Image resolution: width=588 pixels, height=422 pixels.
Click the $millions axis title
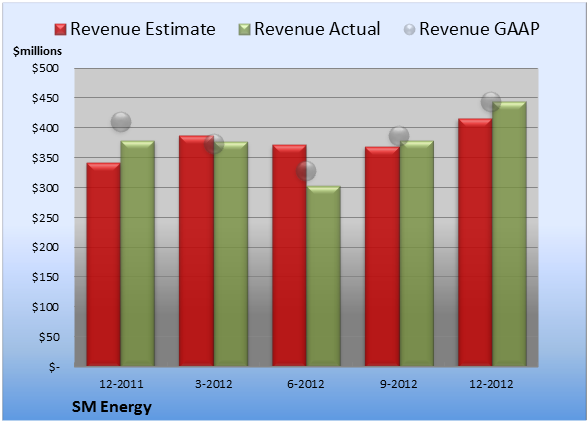click(x=37, y=51)
